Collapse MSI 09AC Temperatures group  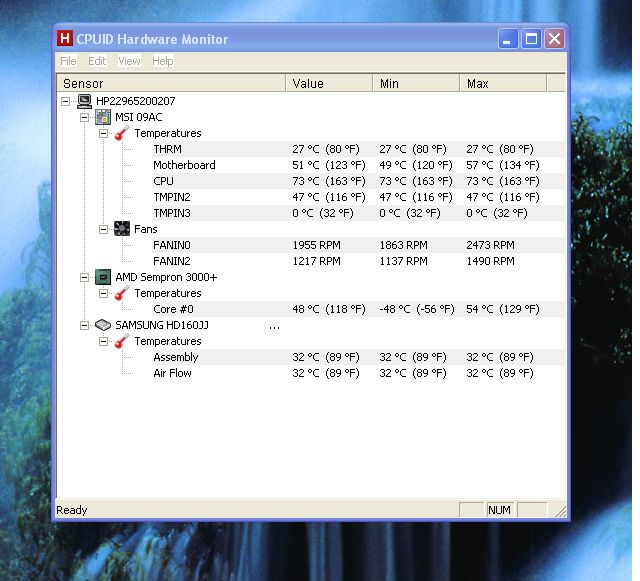point(104,134)
